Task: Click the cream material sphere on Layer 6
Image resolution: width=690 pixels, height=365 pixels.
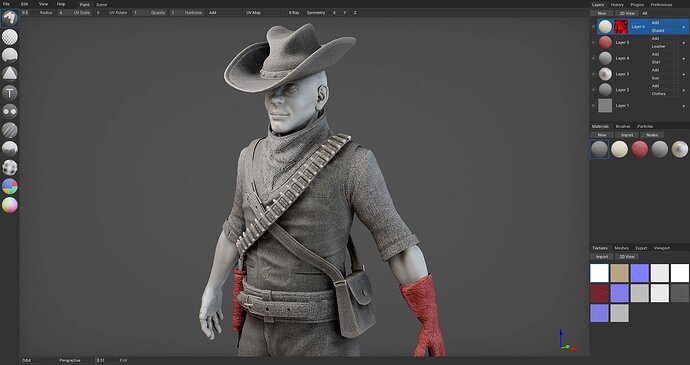Action: [x=606, y=27]
